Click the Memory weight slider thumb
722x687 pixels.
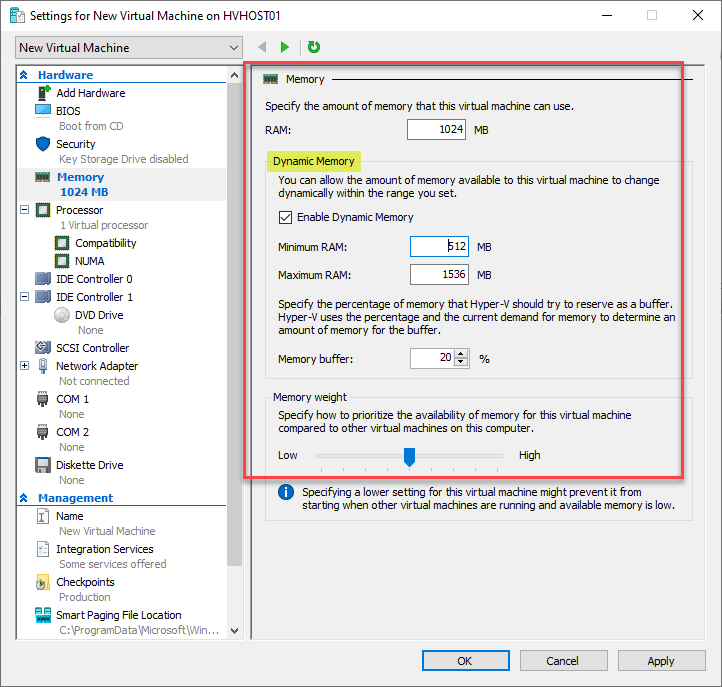point(409,457)
